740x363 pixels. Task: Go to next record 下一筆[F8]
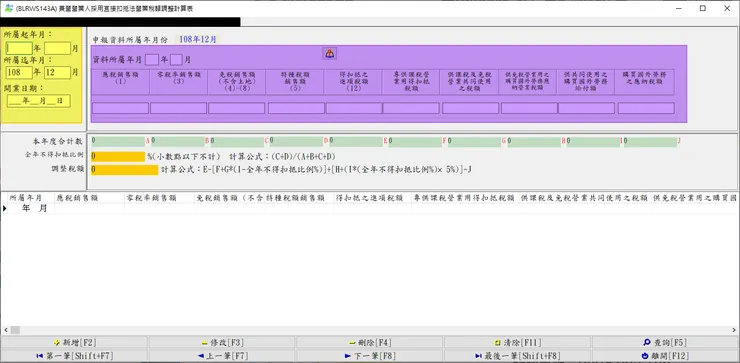pyautogui.click(x=370, y=355)
